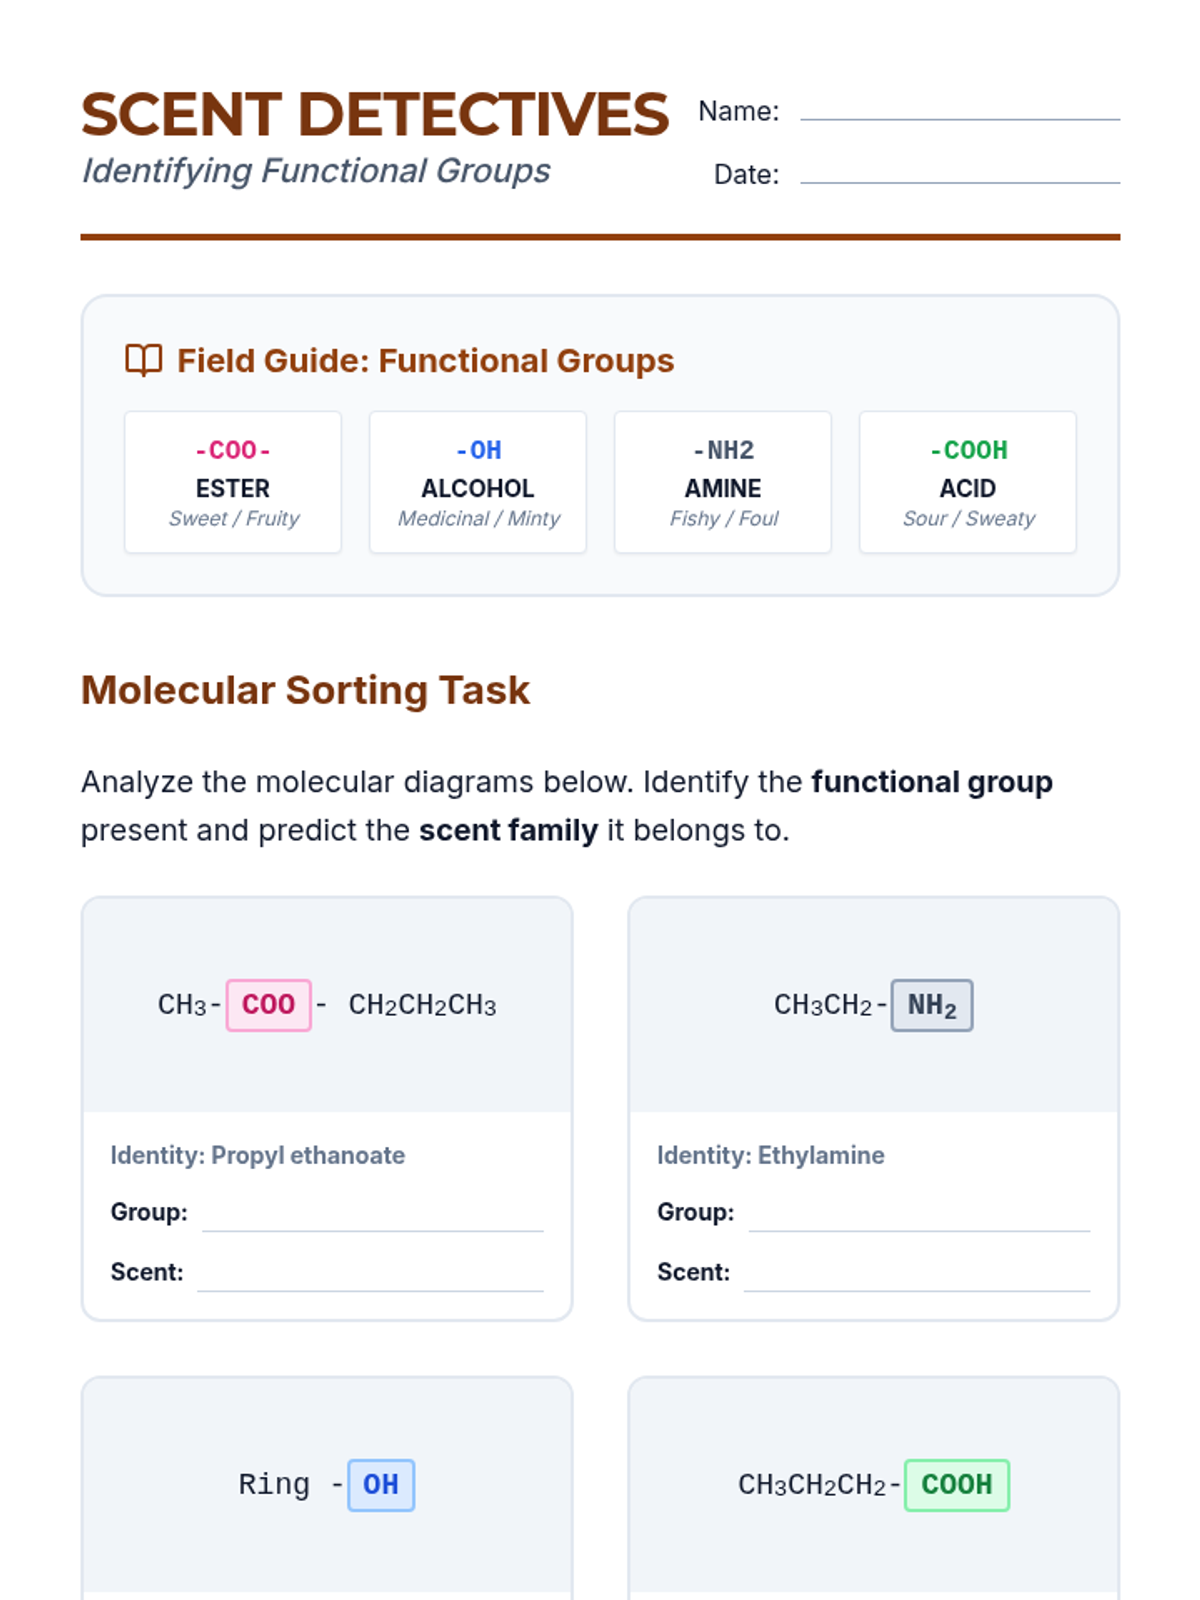Click the green COOH badge
Image resolution: width=1200 pixels, height=1600 pixels.
[x=957, y=1485]
